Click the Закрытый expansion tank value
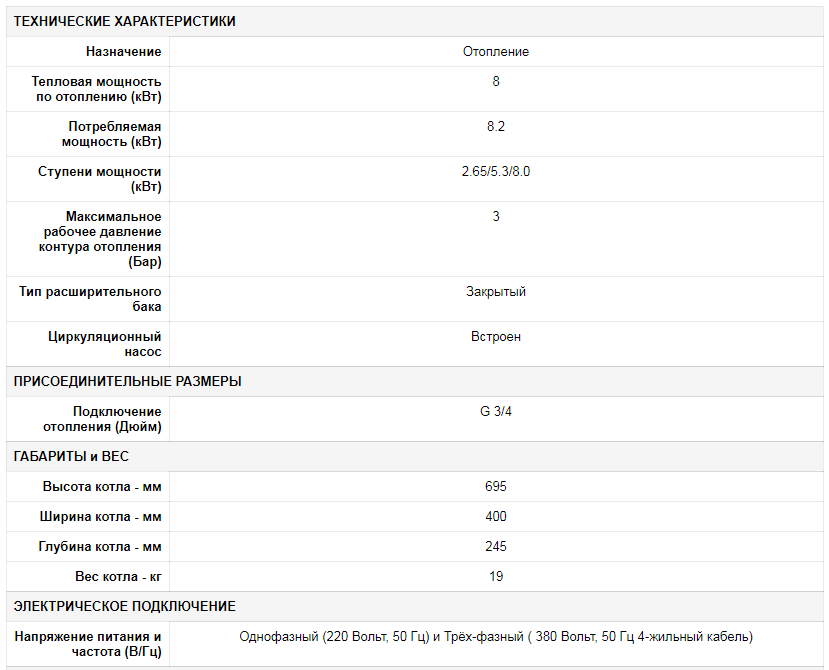 pos(496,292)
